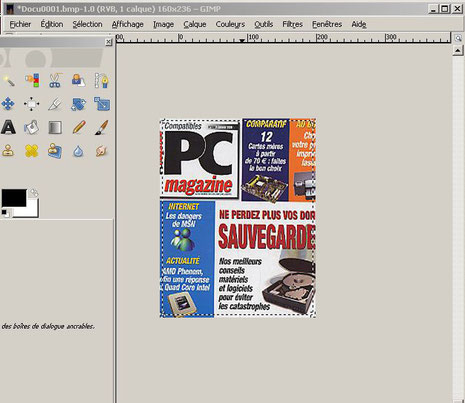Image resolution: width=465 pixels, height=403 pixels.
Task: Select the Clone stamp tool
Action: coord(8,151)
